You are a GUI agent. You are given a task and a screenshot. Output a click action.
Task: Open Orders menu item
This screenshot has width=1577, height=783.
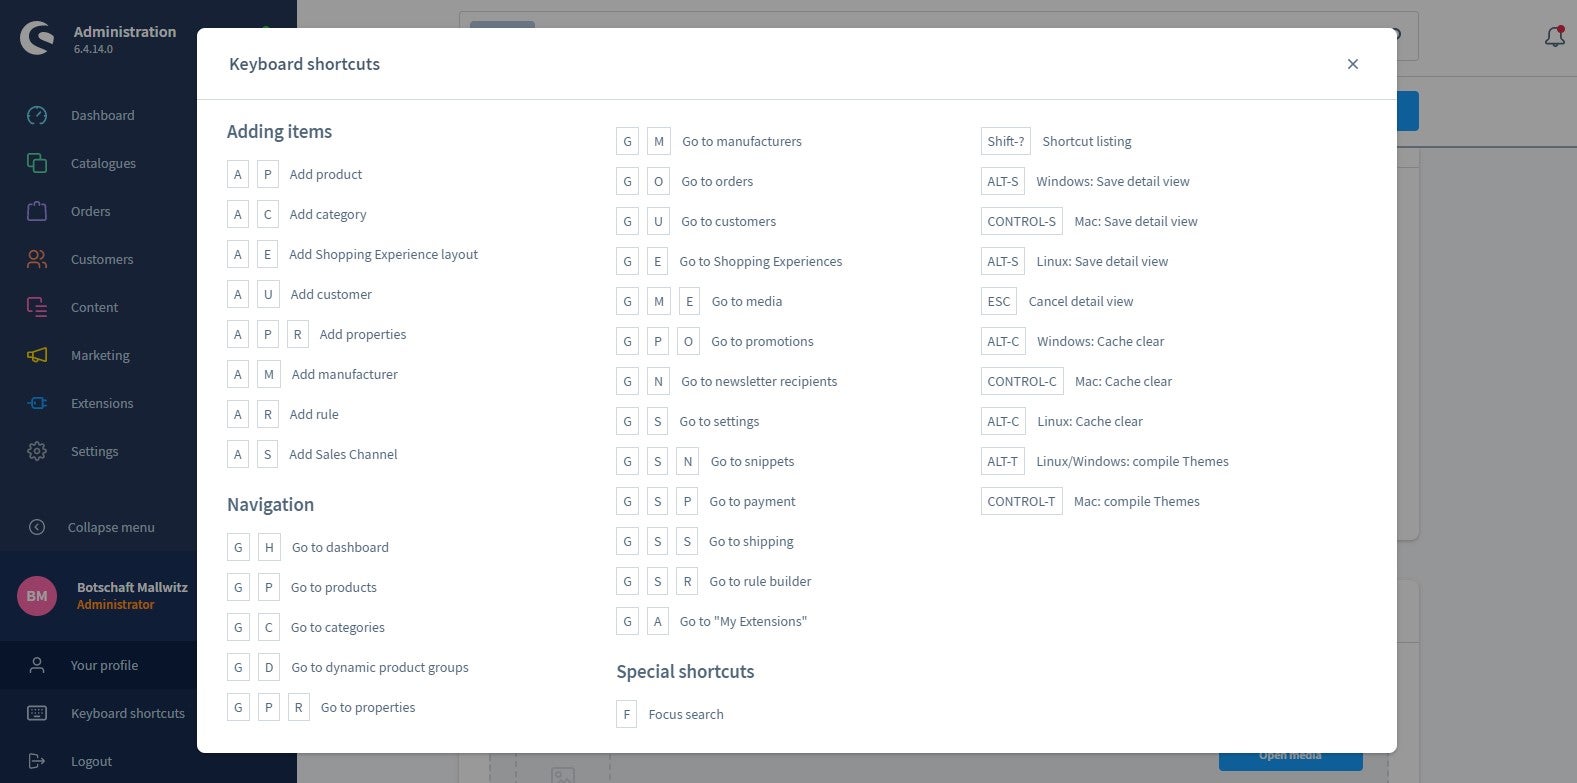pyautogui.click(x=90, y=211)
